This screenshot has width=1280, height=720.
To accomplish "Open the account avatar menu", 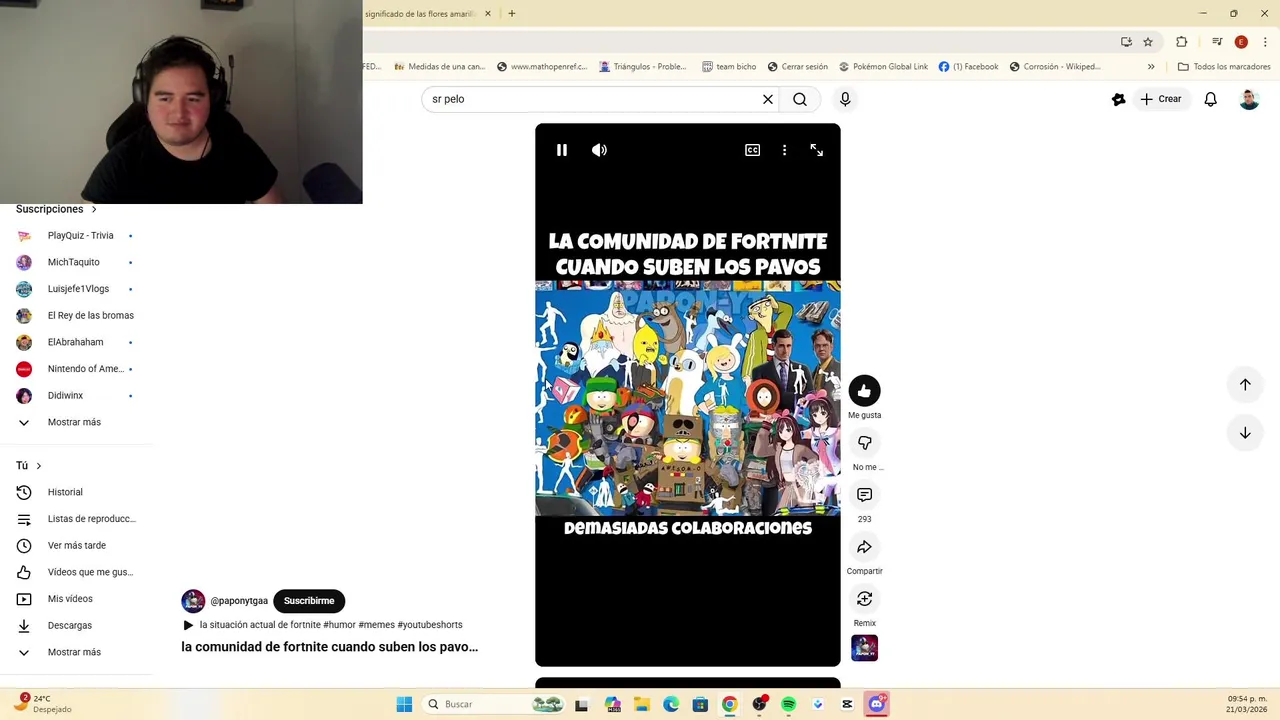I will click(1249, 99).
